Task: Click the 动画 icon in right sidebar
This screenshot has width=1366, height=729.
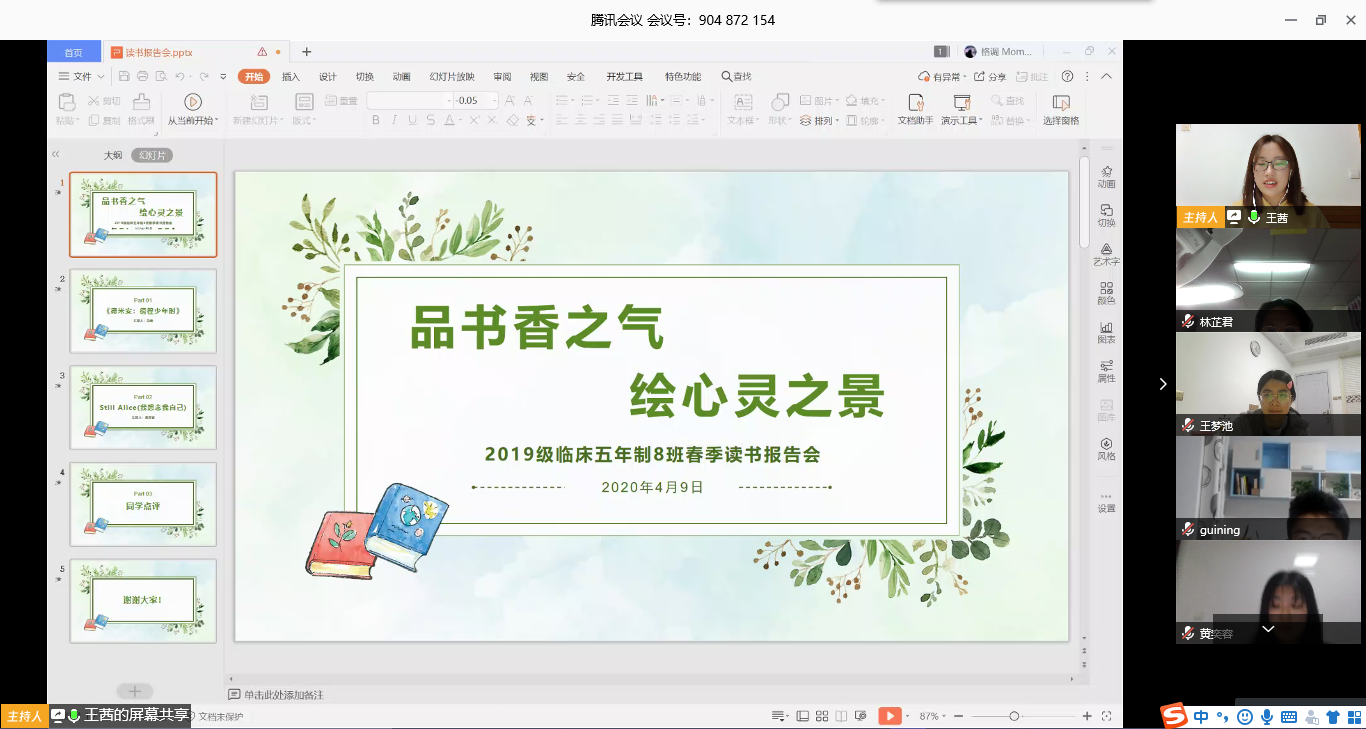Action: pos(1106,176)
